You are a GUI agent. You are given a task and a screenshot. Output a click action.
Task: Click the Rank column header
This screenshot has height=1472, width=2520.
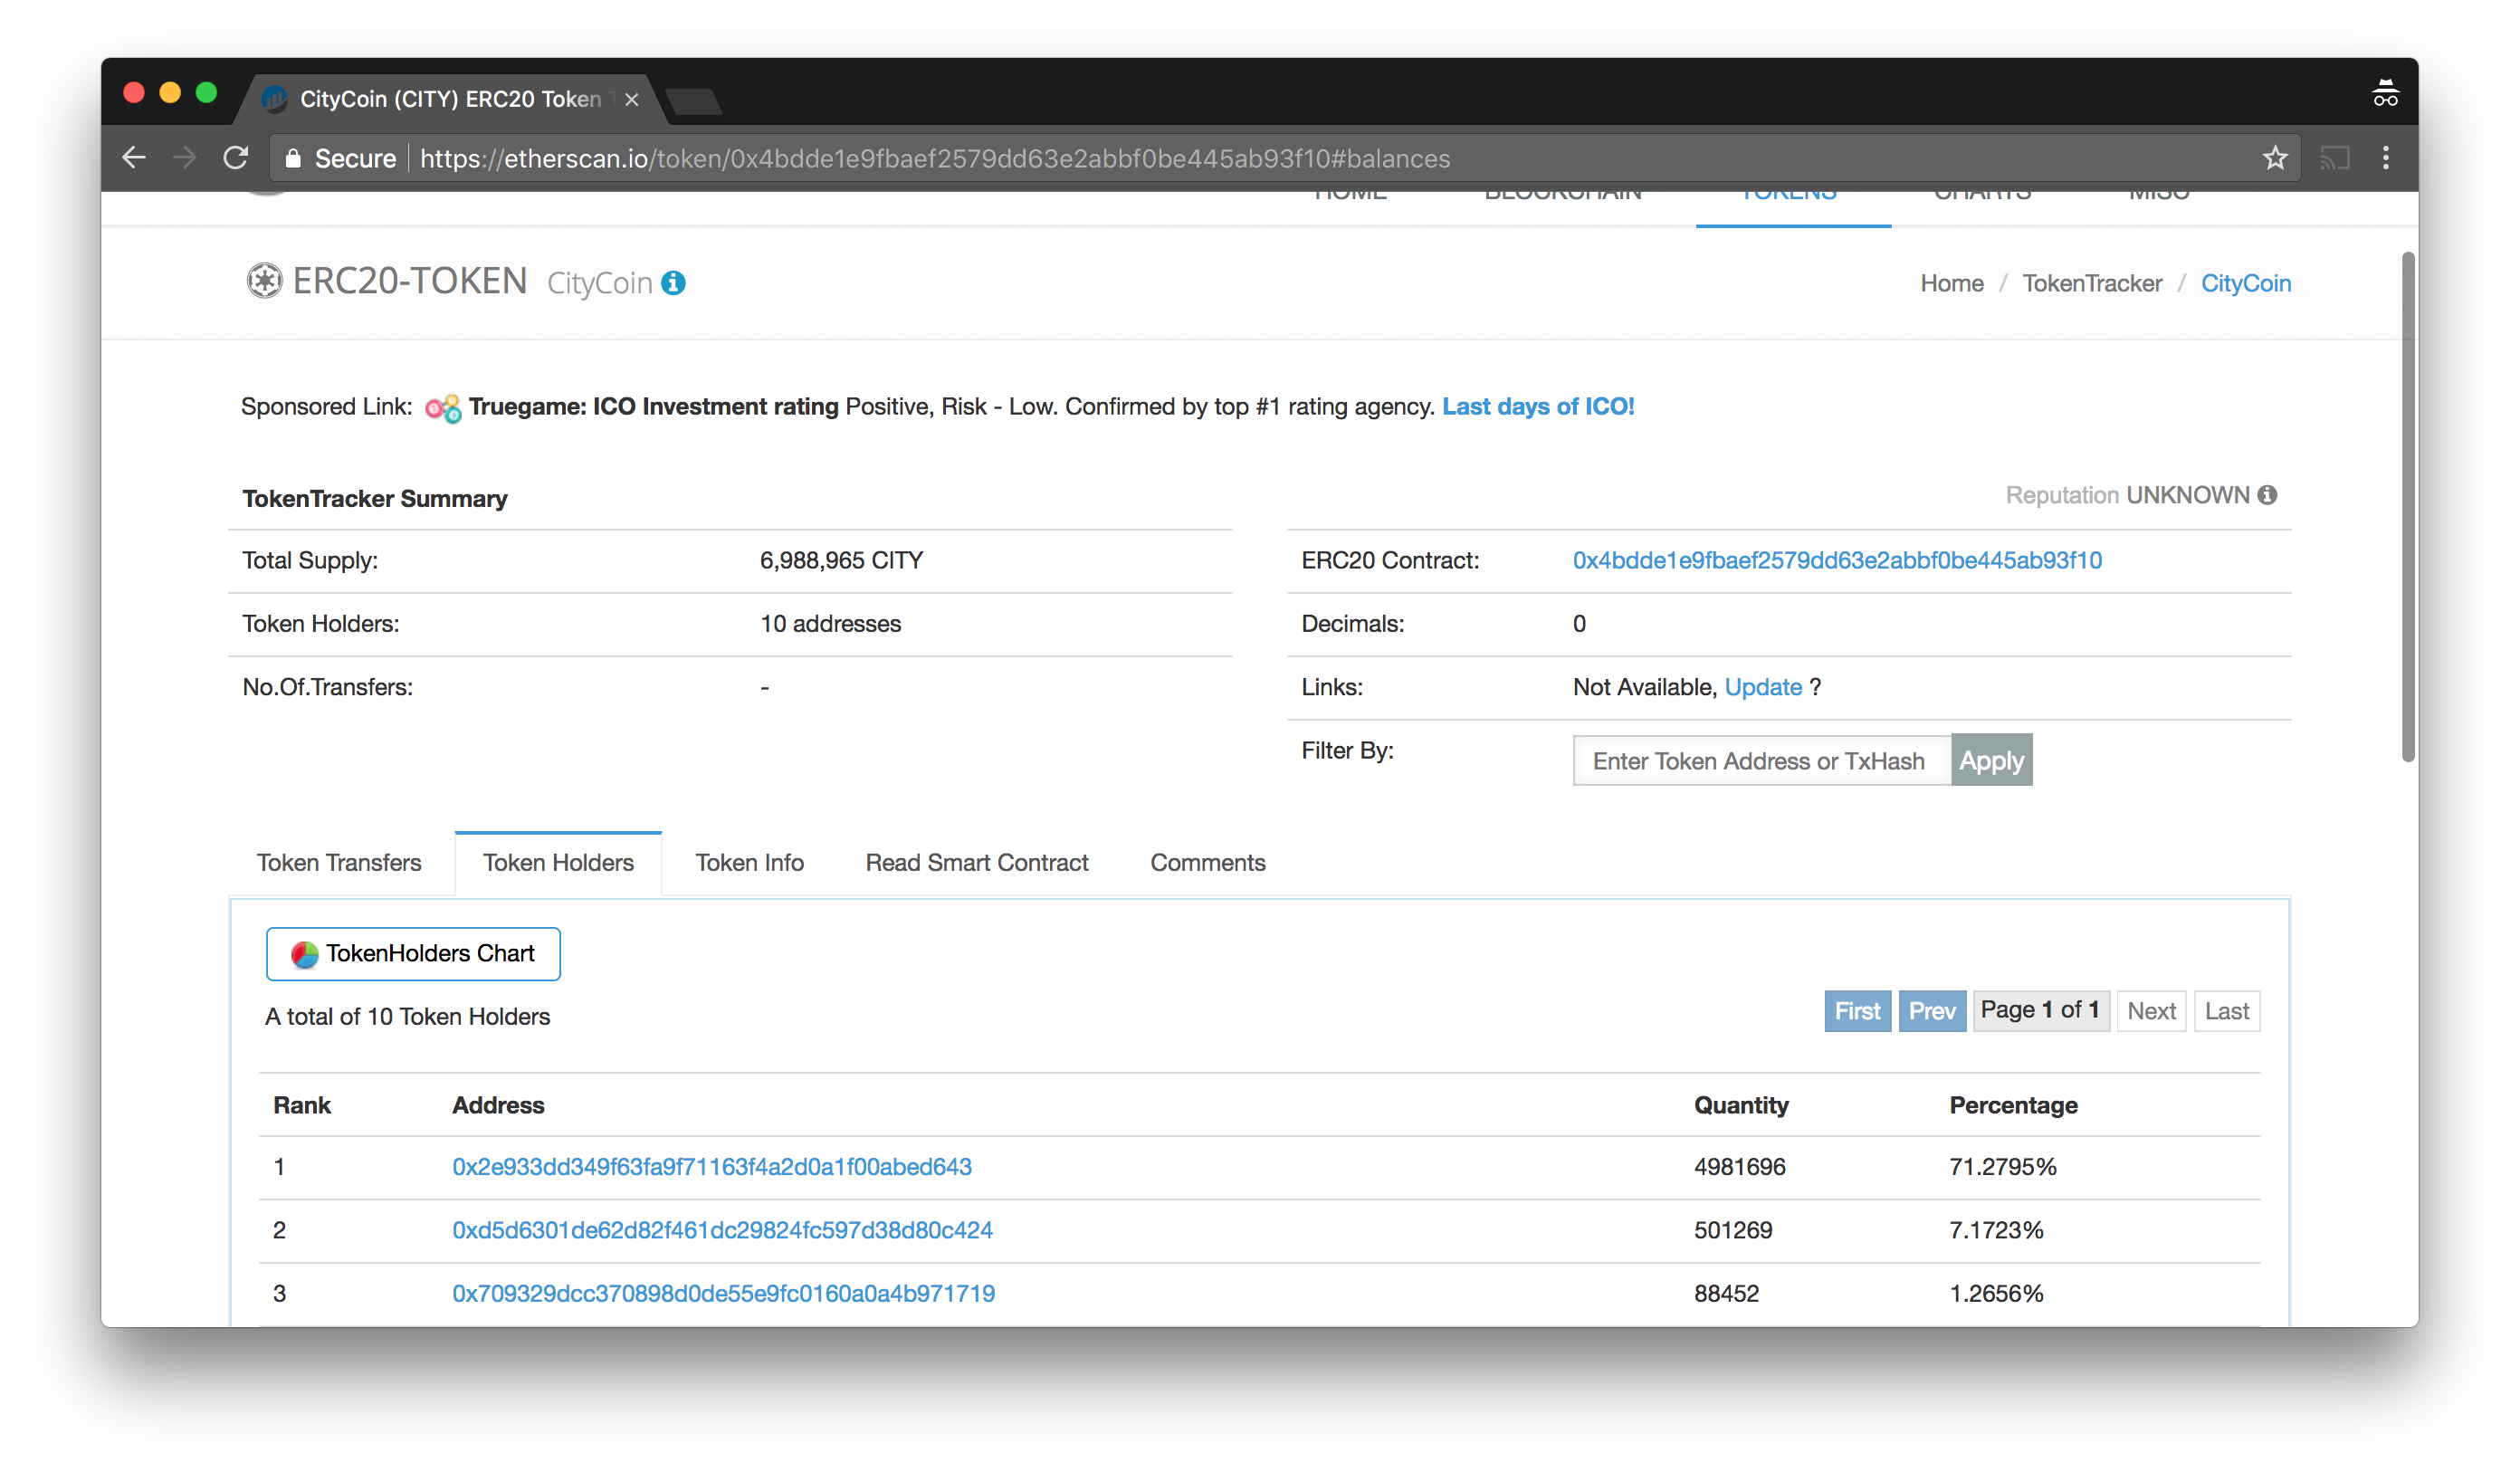(x=301, y=1105)
